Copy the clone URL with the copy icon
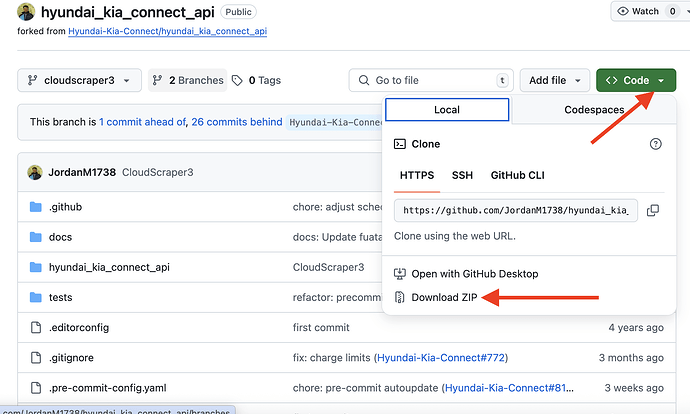Image resolution: width=690 pixels, height=414 pixels. [x=653, y=210]
